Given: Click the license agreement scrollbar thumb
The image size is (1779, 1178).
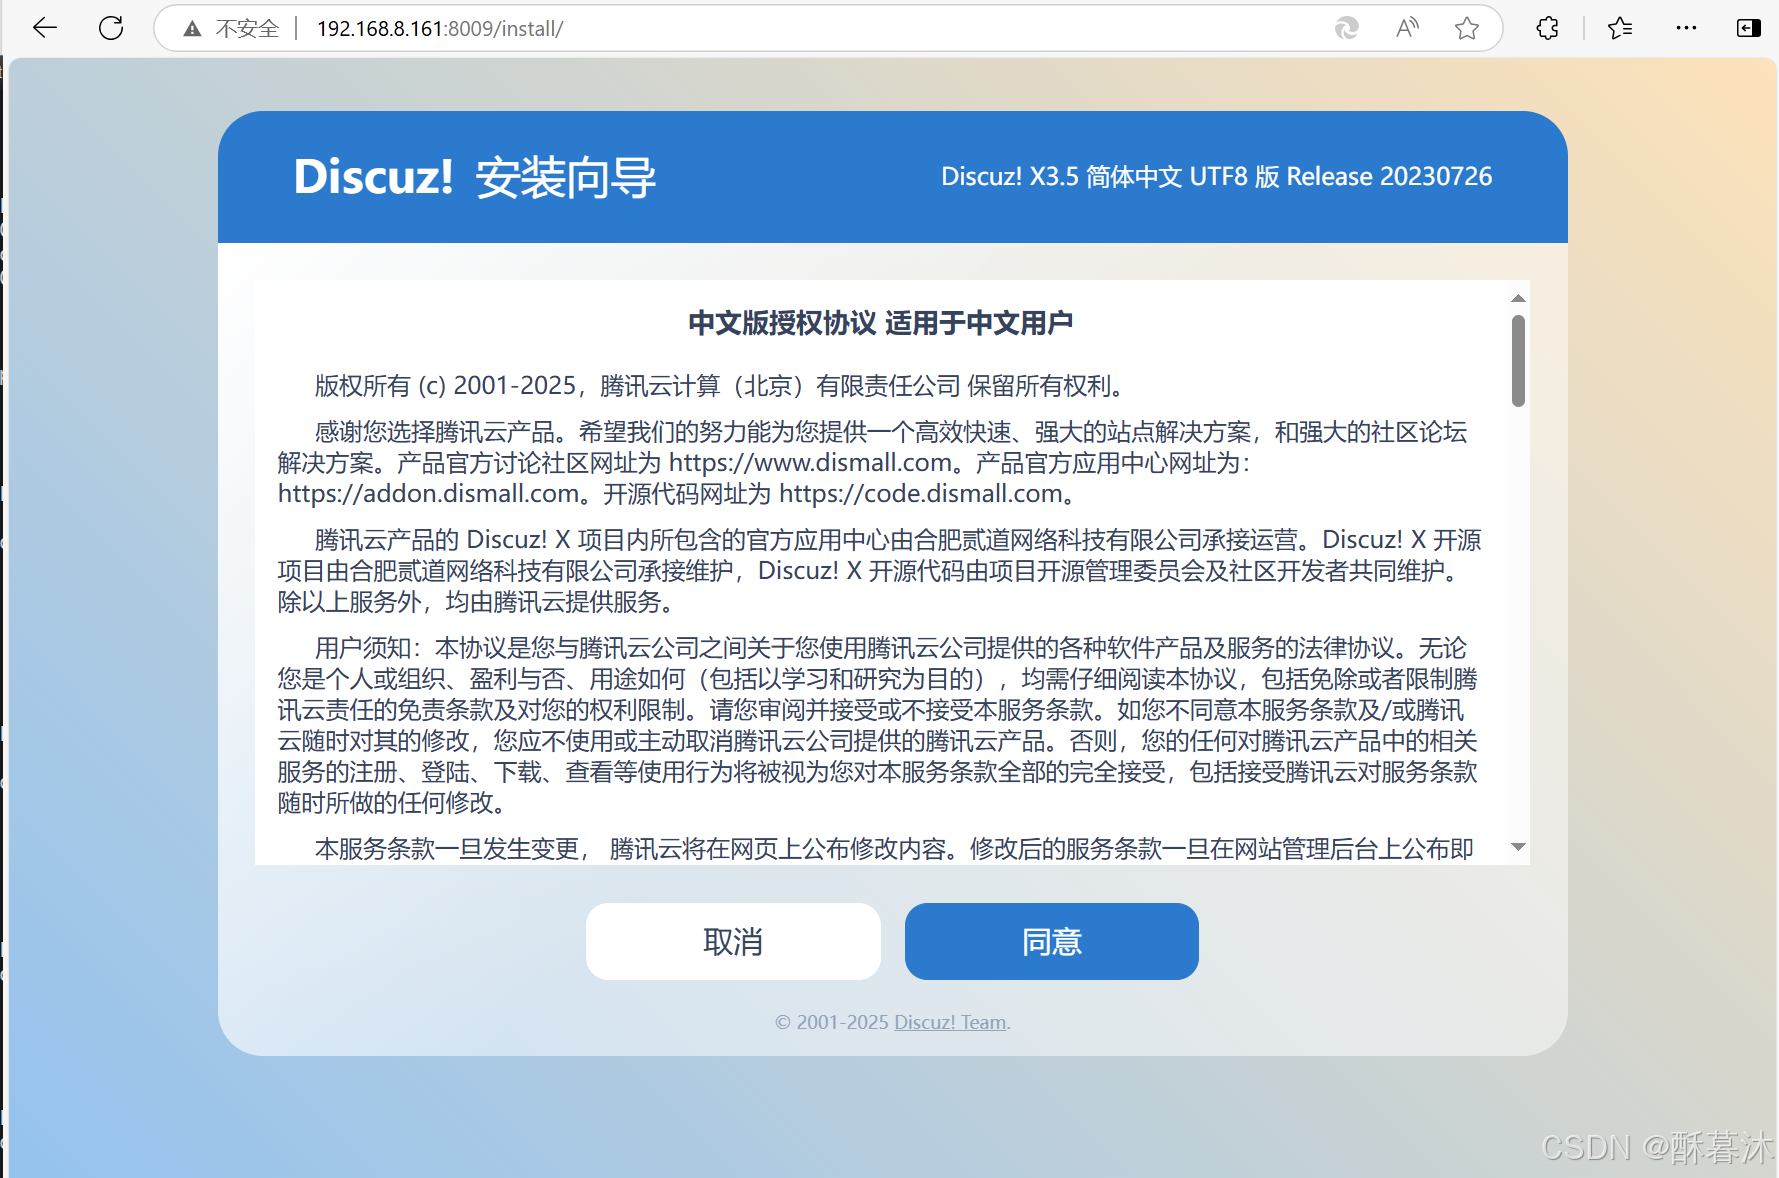Looking at the screenshot, I should 1518,361.
